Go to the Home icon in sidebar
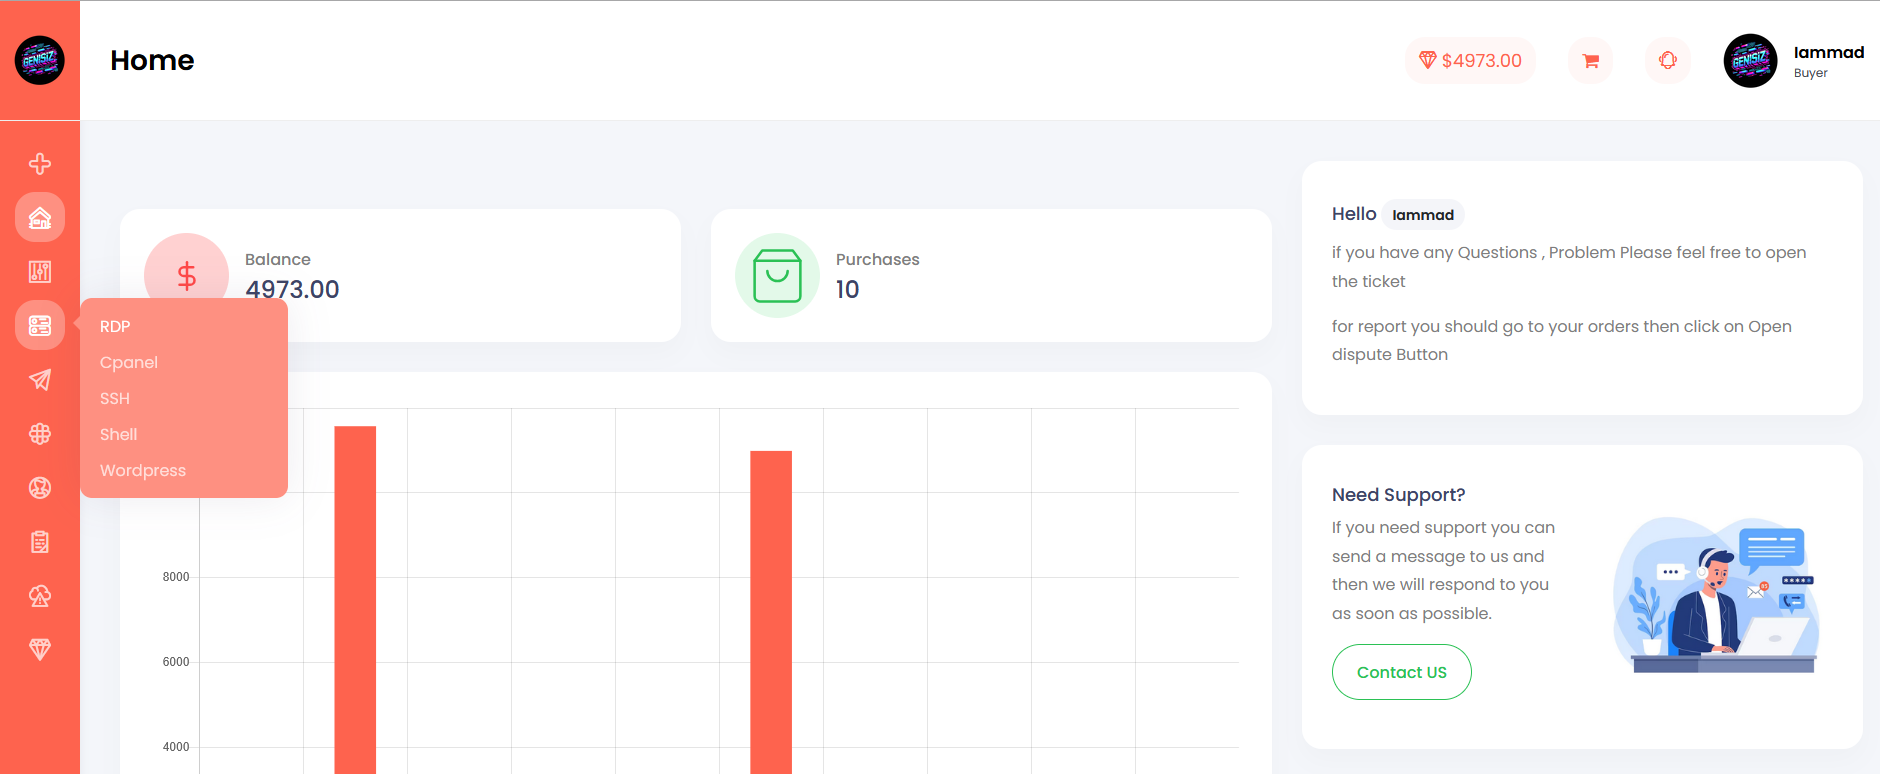The height and width of the screenshot is (774, 1880). tap(40, 218)
